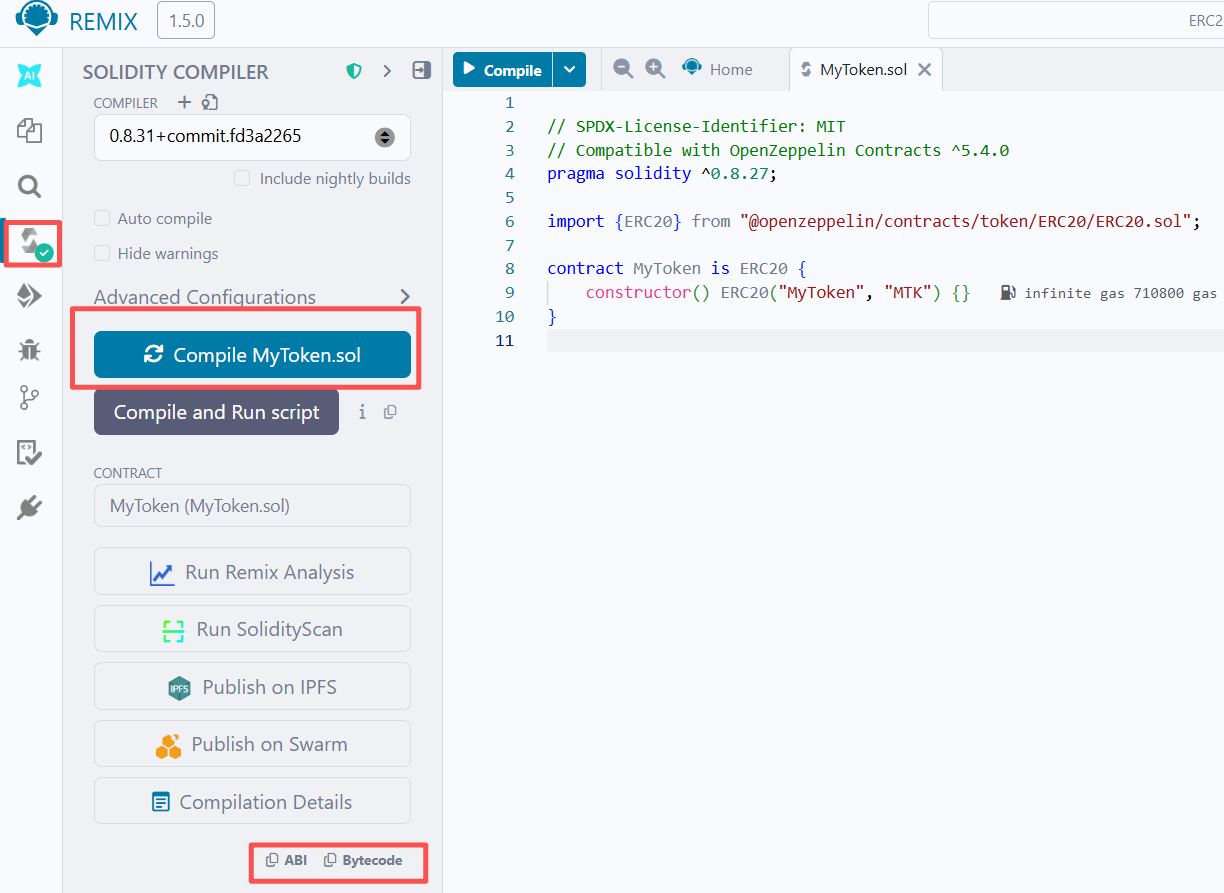Click the pragma solidity ^0.8.27 line

click(662, 173)
